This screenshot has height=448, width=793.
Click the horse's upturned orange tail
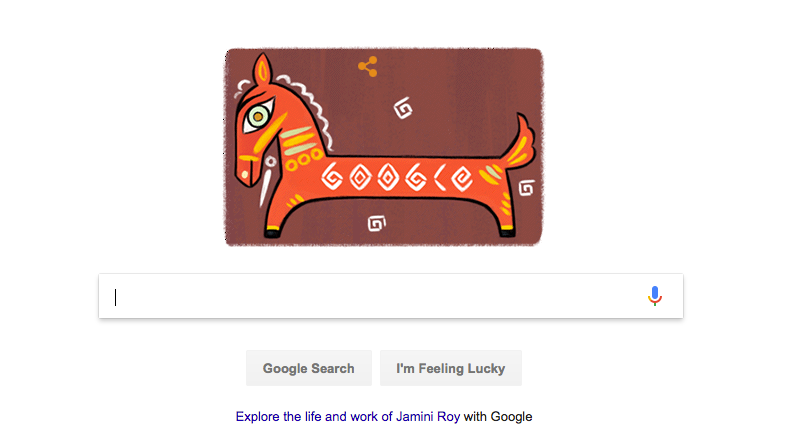(519, 140)
